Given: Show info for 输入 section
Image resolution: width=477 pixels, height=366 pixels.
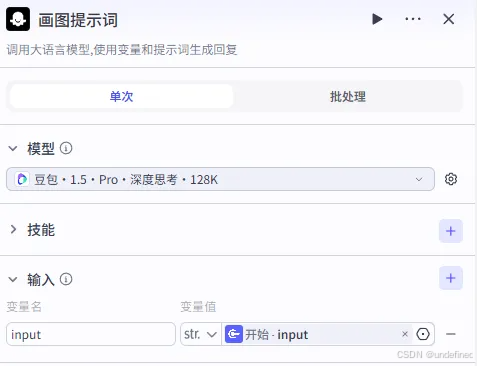Looking at the screenshot, I should pyautogui.click(x=66, y=279).
